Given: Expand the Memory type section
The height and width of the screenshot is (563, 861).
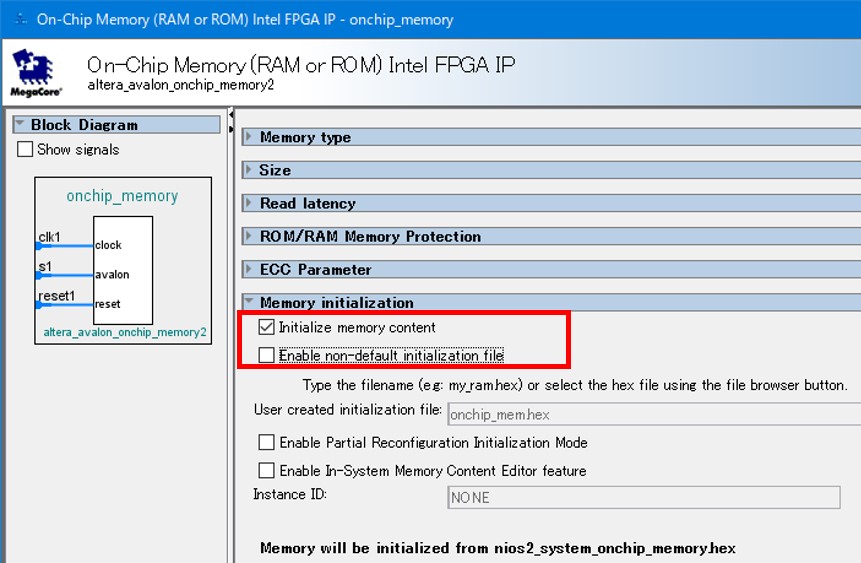Looking at the screenshot, I should tap(250, 137).
